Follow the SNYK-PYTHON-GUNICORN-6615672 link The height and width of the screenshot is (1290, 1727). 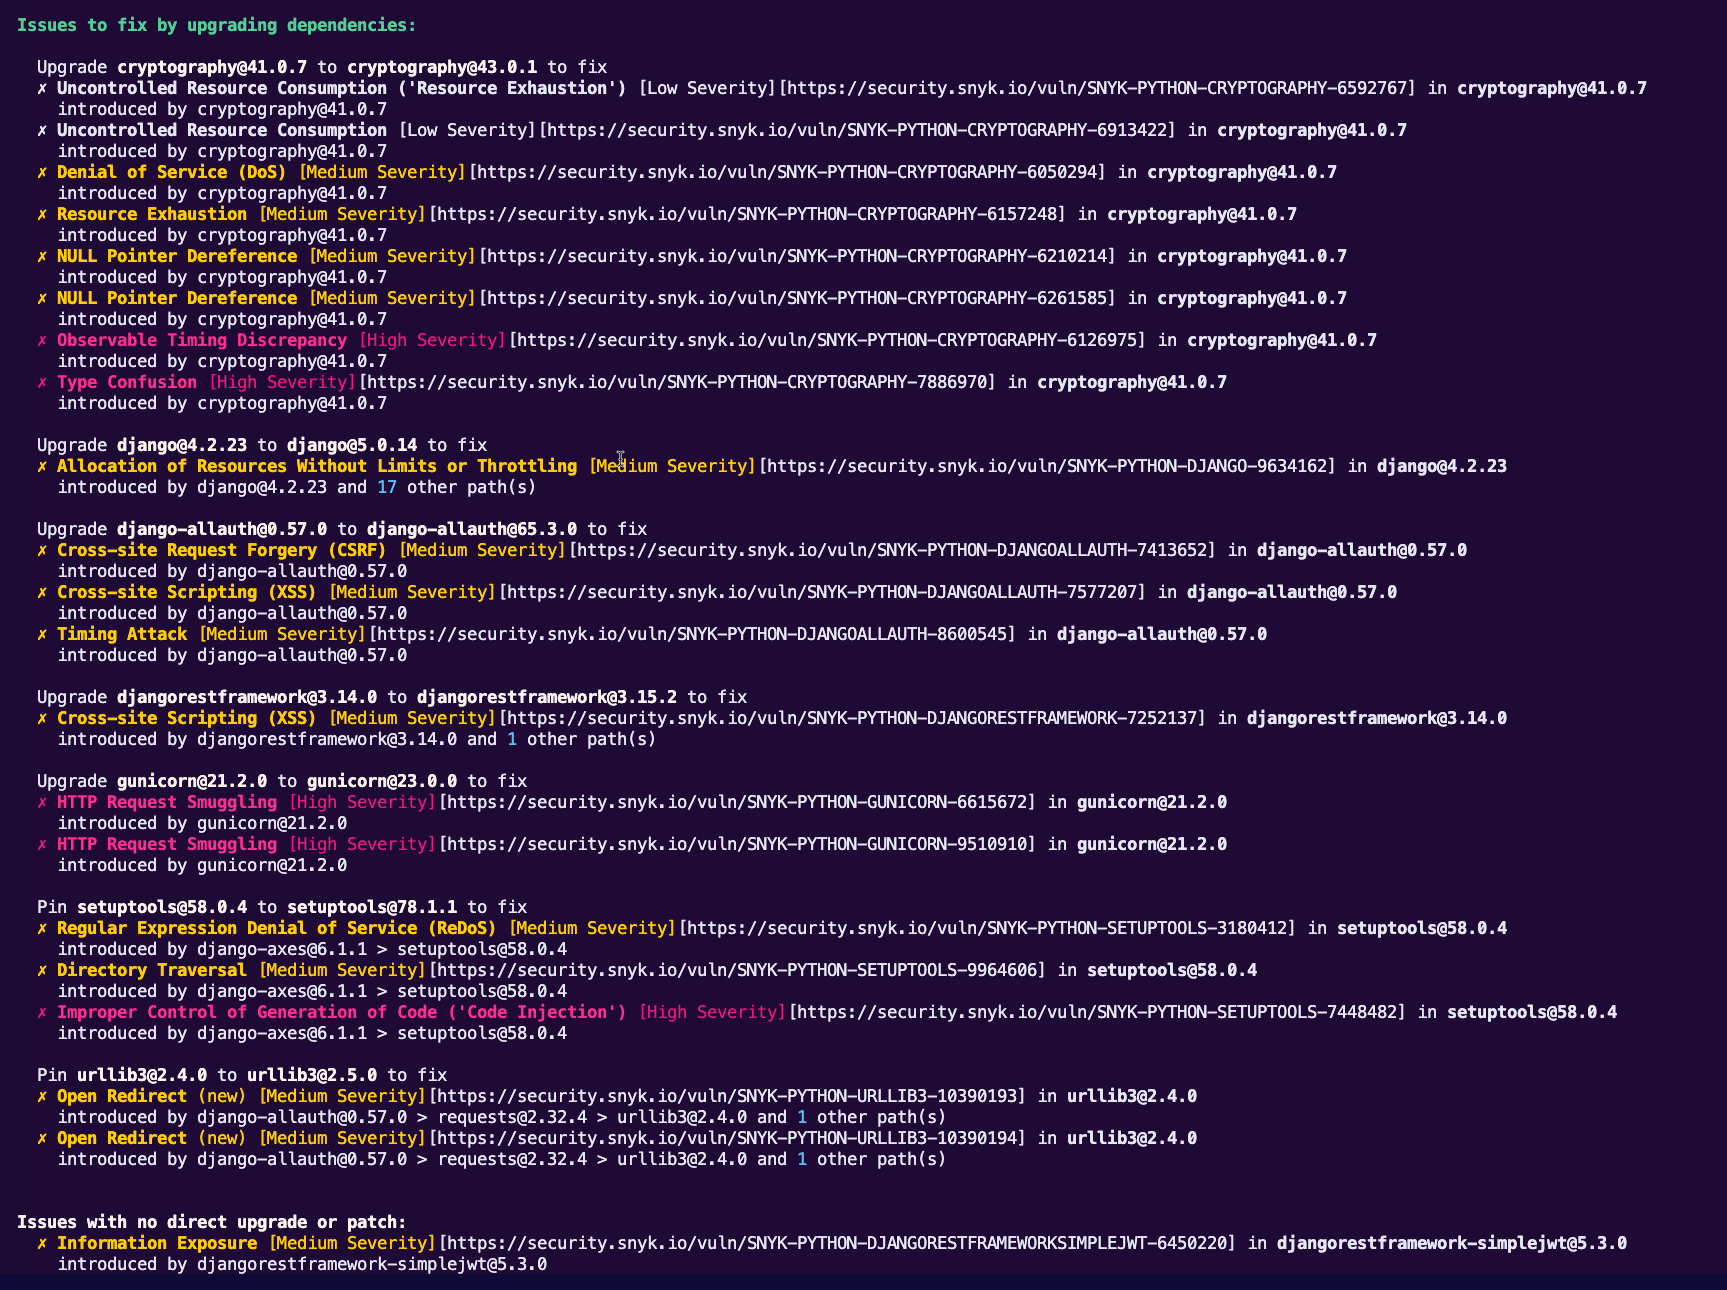coord(737,802)
